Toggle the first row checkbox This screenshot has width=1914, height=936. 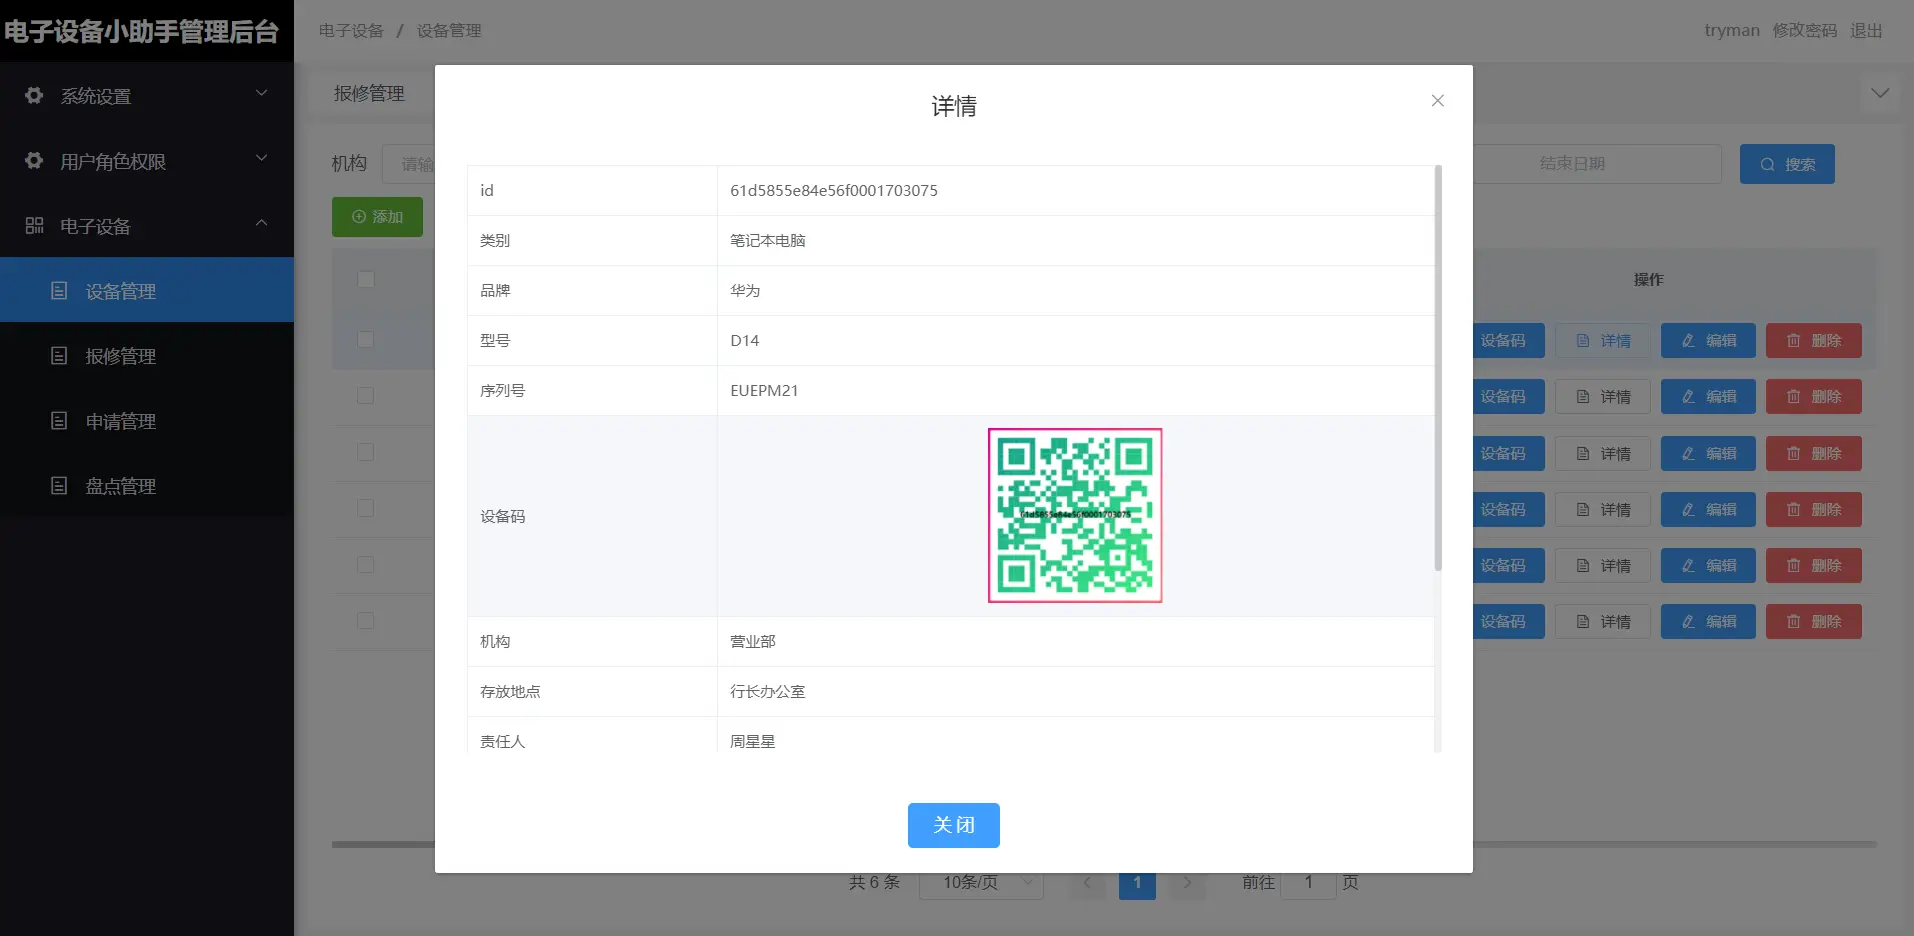(x=366, y=339)
